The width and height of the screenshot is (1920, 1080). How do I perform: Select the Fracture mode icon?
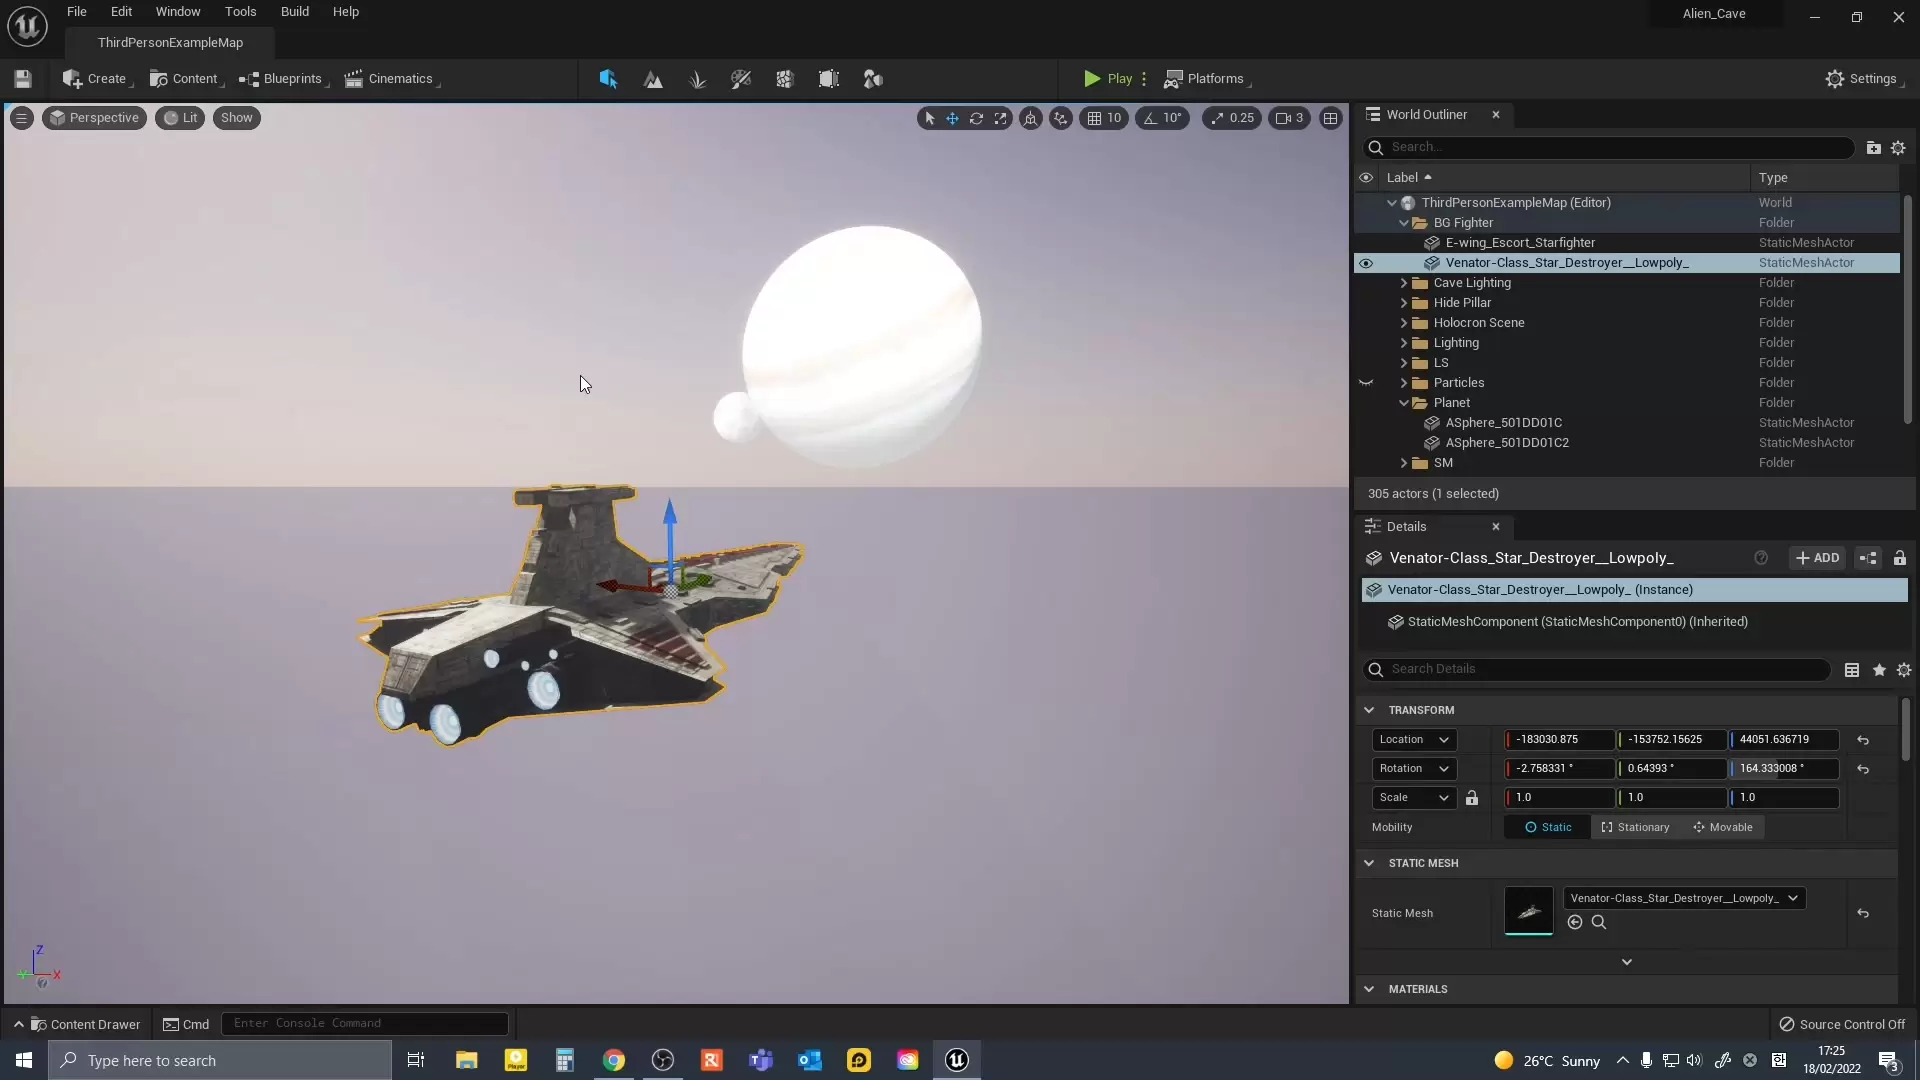(x=785, y=79)
